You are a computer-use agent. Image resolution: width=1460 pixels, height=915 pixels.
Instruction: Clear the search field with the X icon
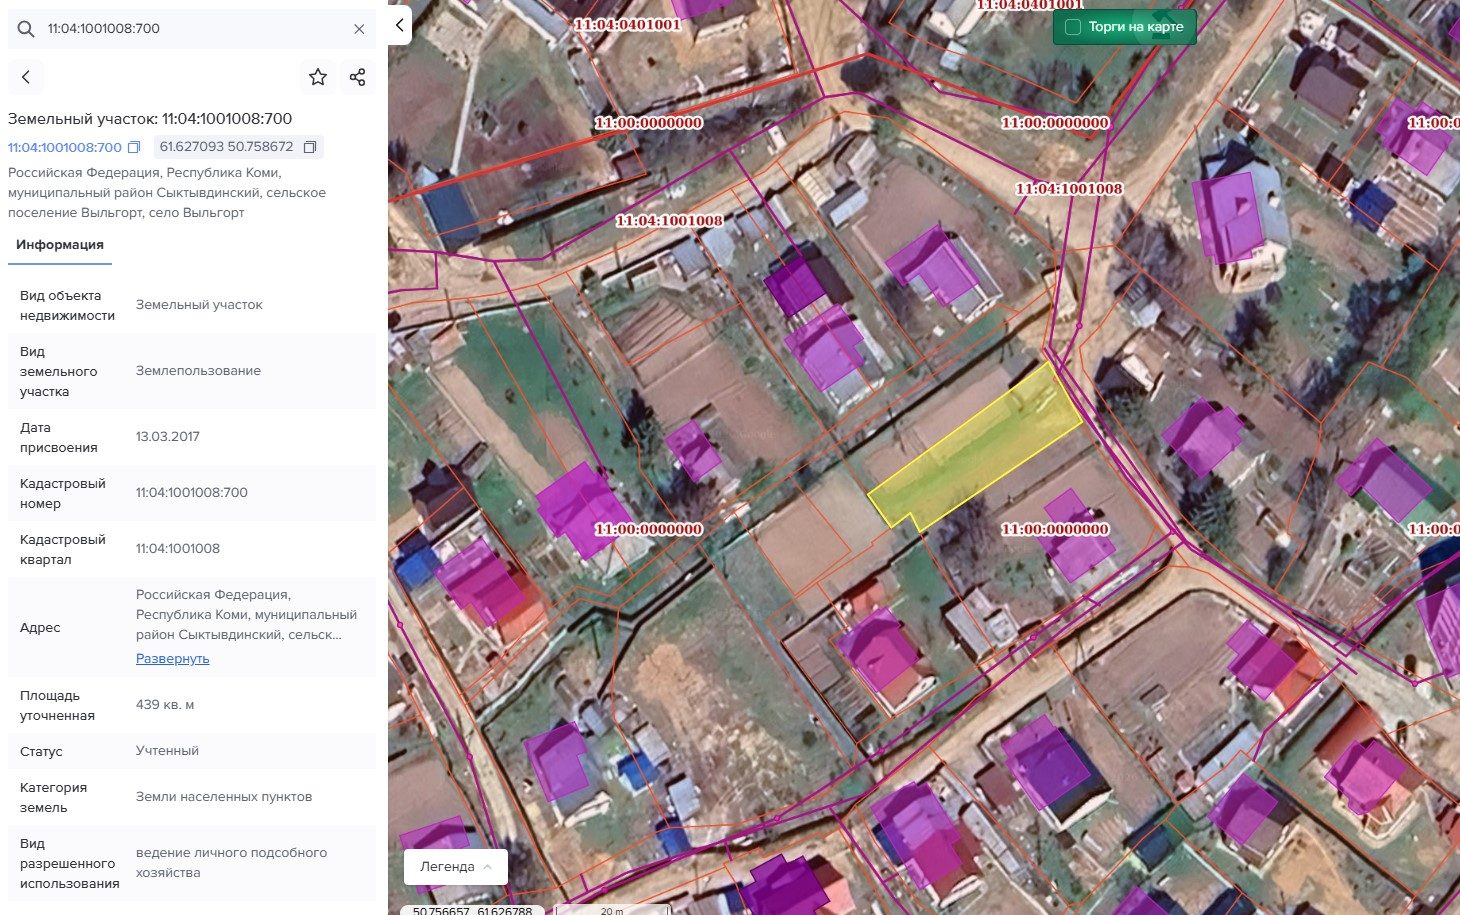(x=359, y=29)
